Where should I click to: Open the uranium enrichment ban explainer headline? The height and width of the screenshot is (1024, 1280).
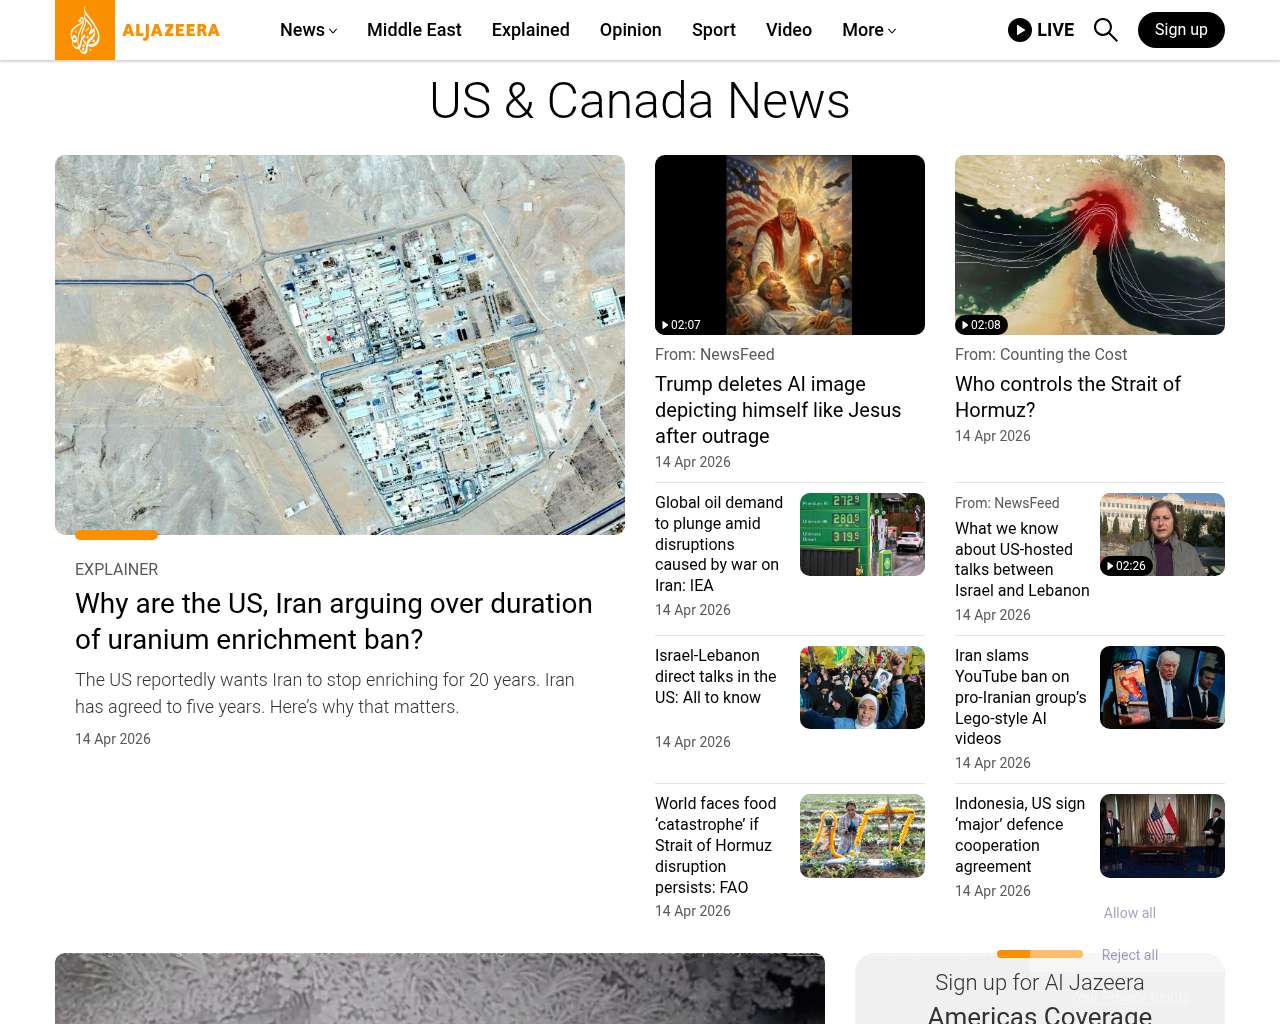(334, 621)
